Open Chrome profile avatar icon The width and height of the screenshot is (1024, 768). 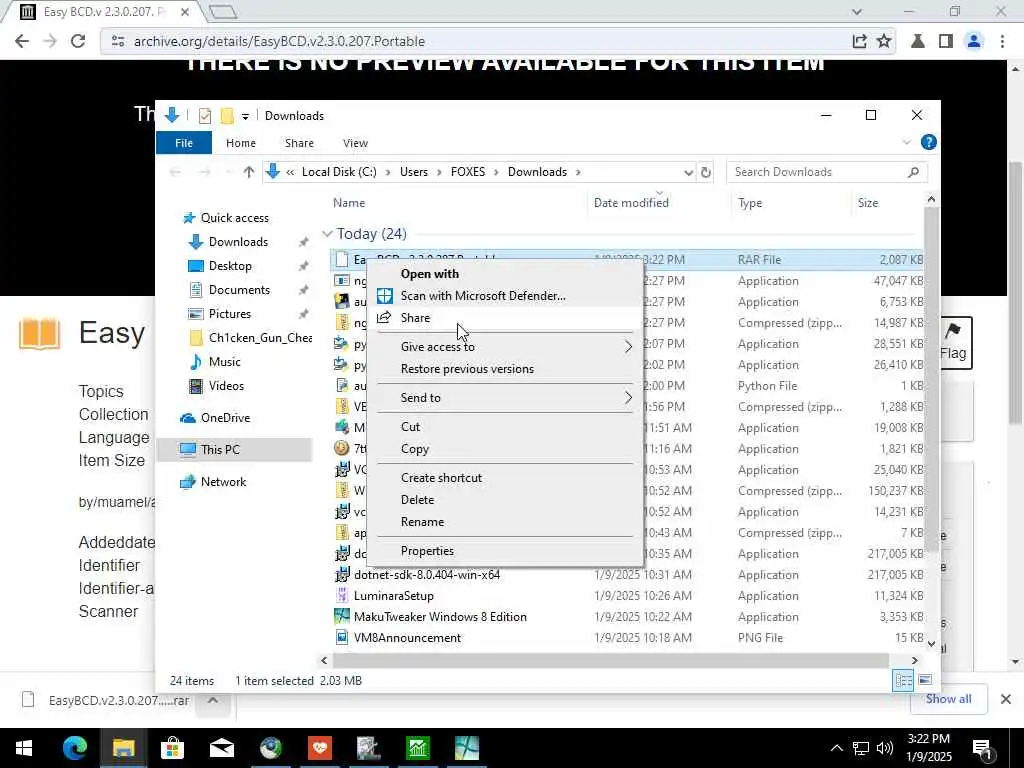click(x=973, y=41)
